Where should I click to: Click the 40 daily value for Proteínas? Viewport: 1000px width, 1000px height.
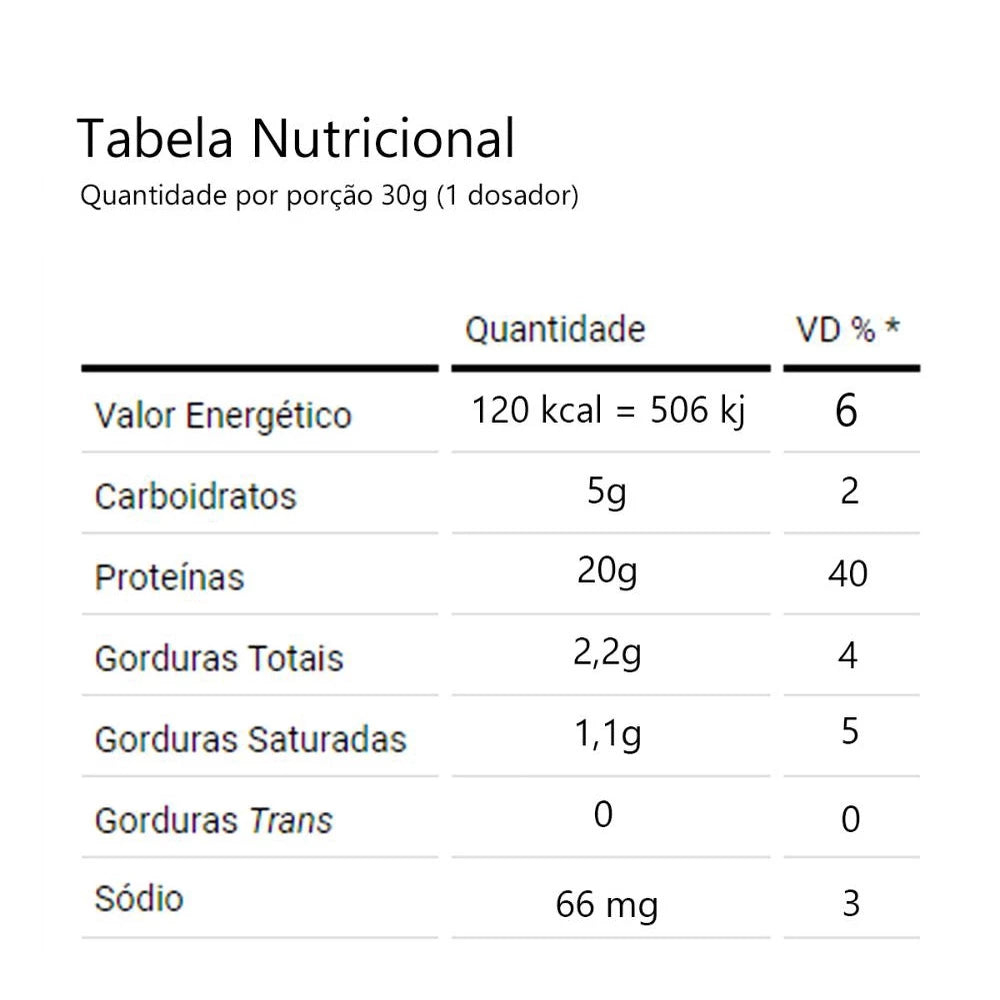click(x=848, y=574)
